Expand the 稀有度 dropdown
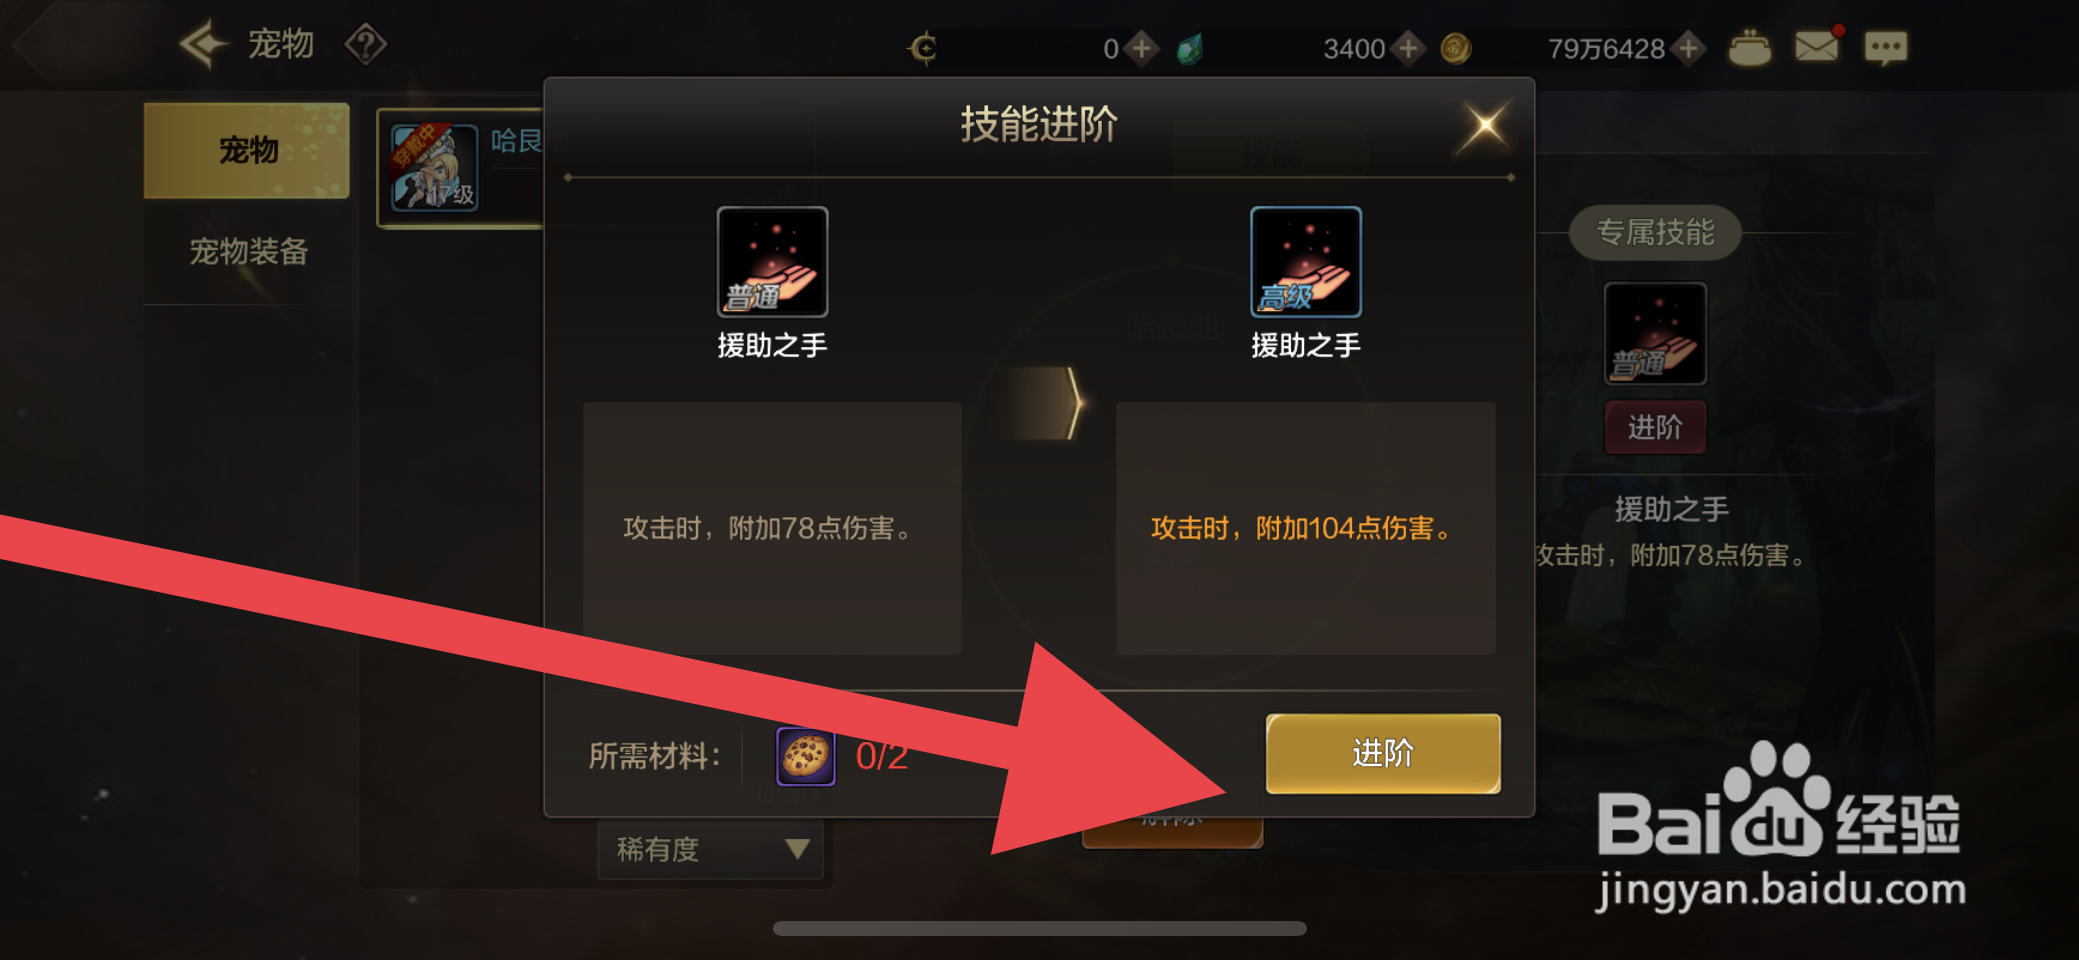2079x960 pixels. [x=710, y=850]
